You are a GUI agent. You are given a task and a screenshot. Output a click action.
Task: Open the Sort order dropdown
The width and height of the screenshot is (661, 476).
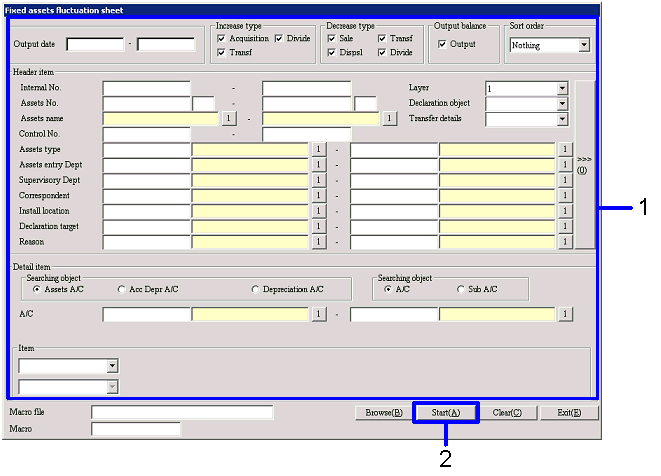[x=584, y=45]
